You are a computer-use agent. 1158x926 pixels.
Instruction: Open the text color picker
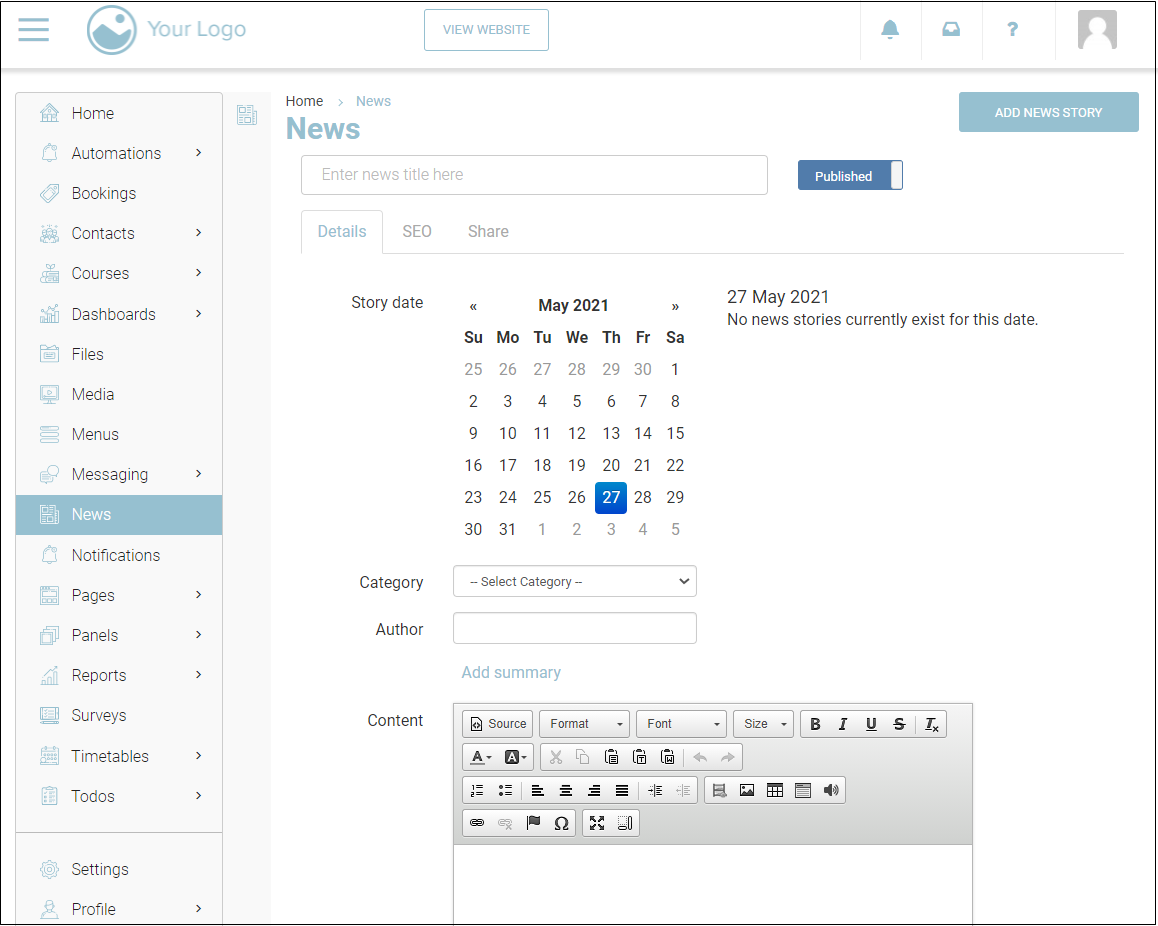coord(481,757)
